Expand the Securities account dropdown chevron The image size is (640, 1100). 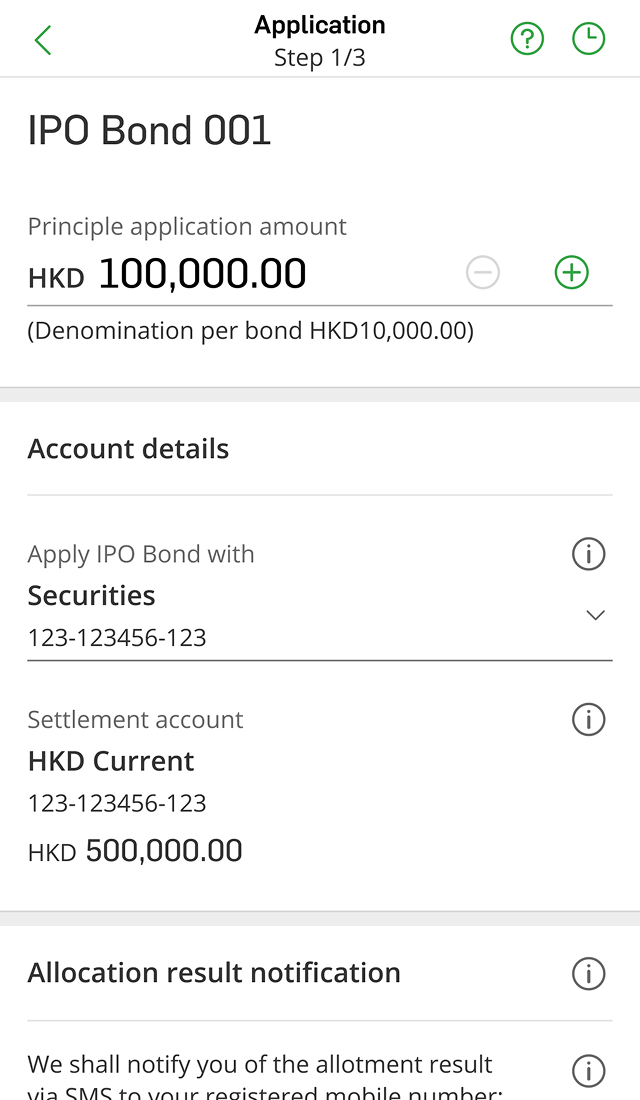point(595,615)
